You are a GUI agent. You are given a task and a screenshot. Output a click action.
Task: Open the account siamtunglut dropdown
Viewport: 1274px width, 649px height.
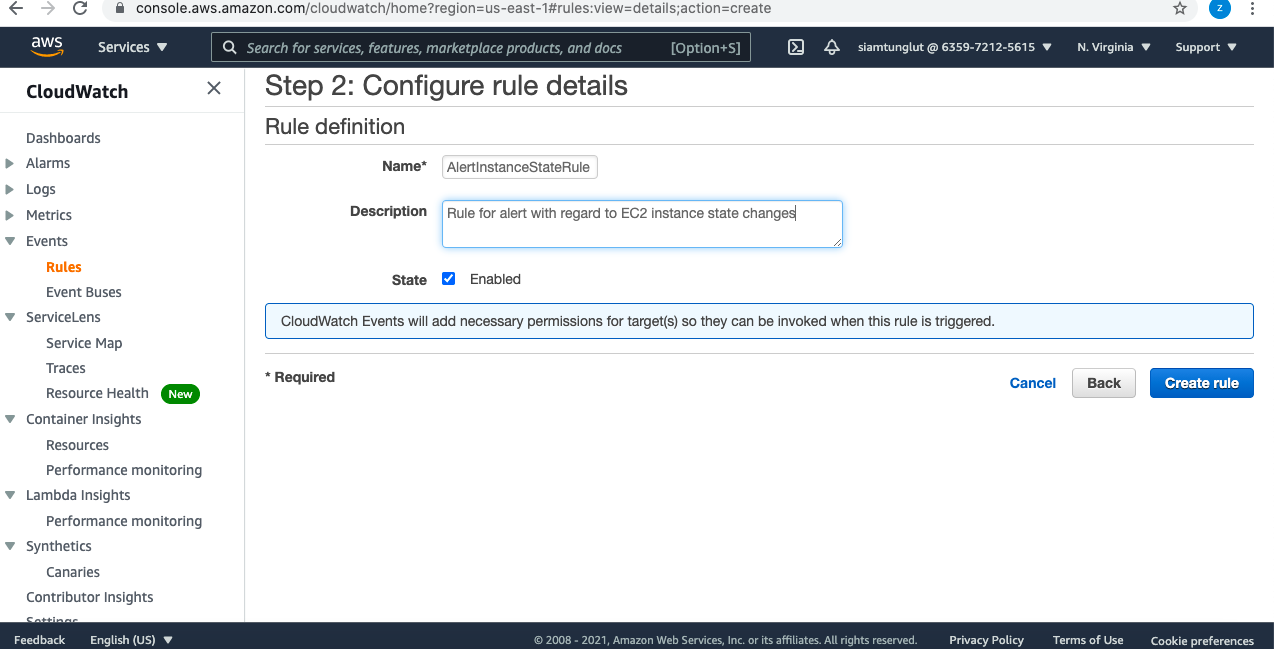(955, 47)
